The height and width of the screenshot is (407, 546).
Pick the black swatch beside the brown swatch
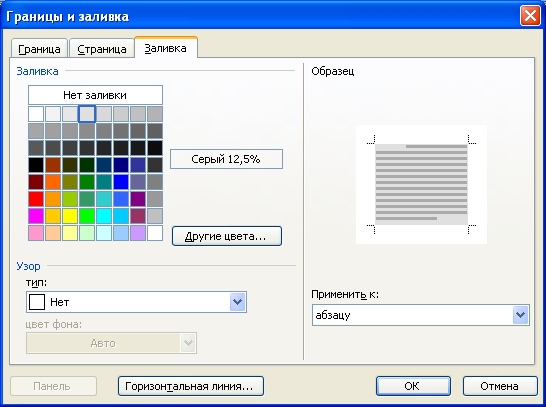pos(36,165)
